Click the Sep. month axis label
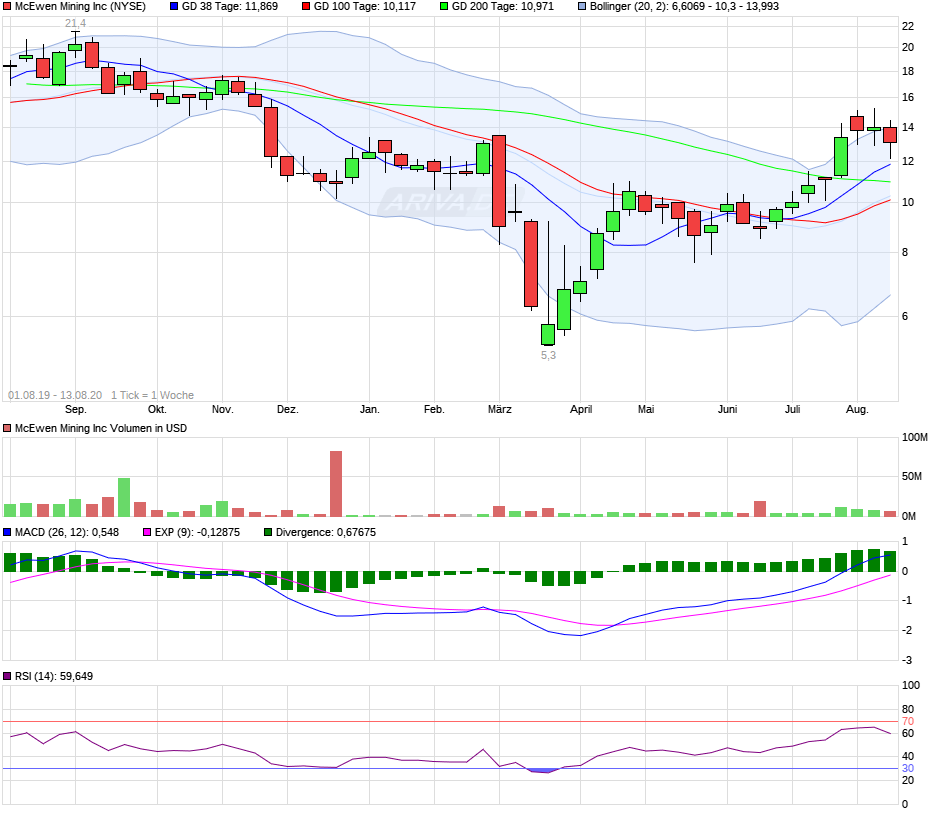 pyautogui.click(x=76, y=409)
